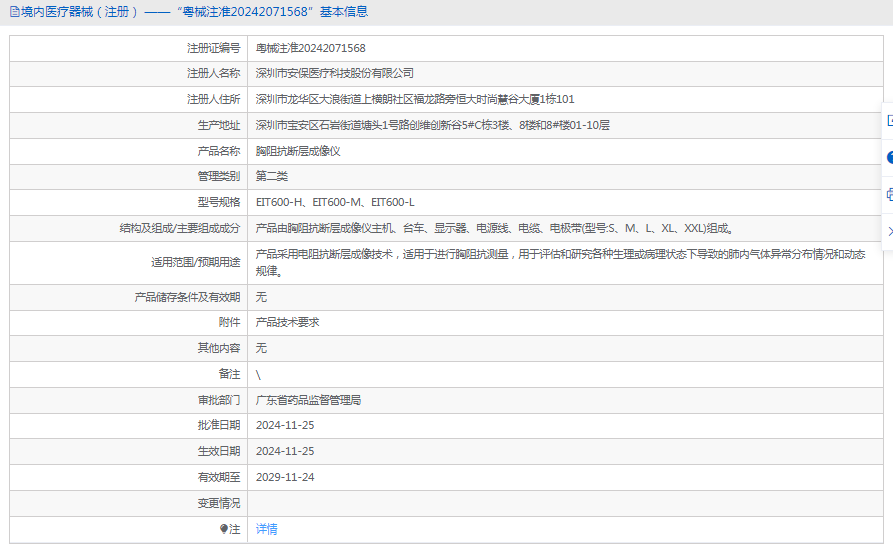Screen dimensions: 893x549
Task: Open the 详情 link in the 注 row
Action: (x=266, y=529)
